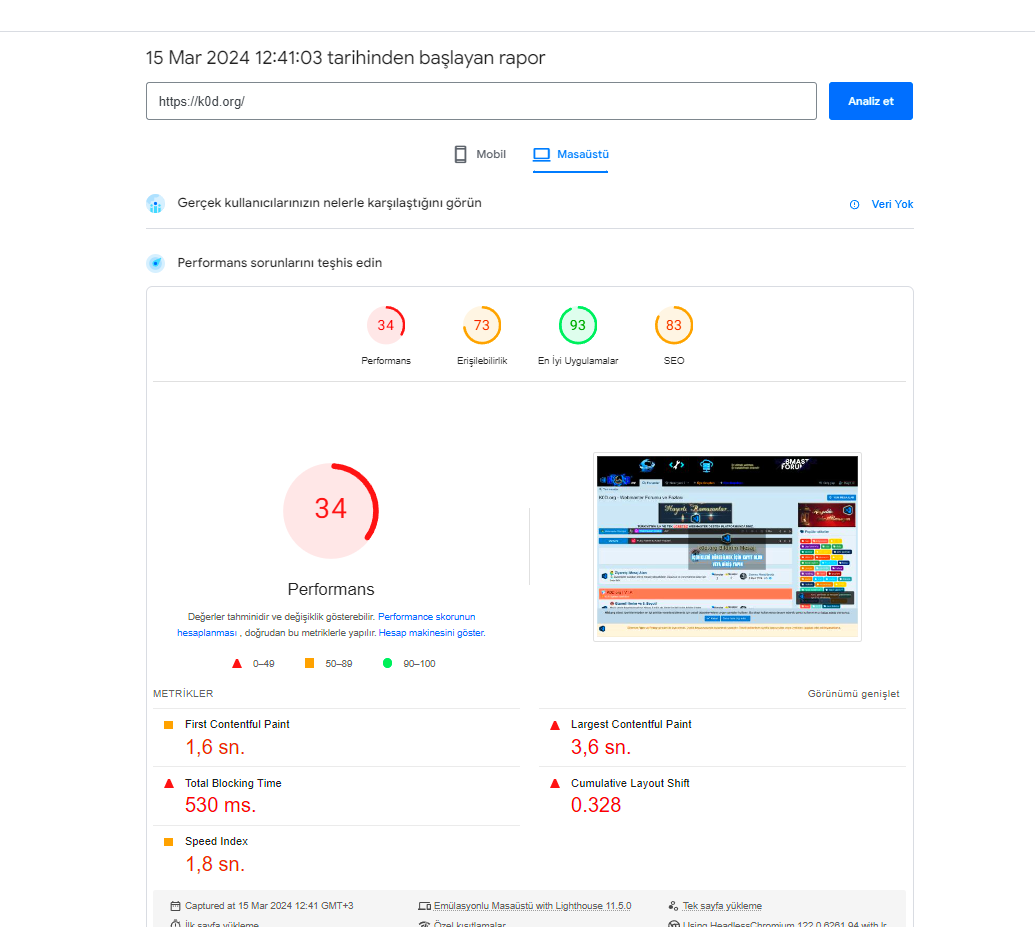Viewport: 1035px width, 927px height.
Task: Click the Veri Yok info icon
Action: tap(854, 205)
